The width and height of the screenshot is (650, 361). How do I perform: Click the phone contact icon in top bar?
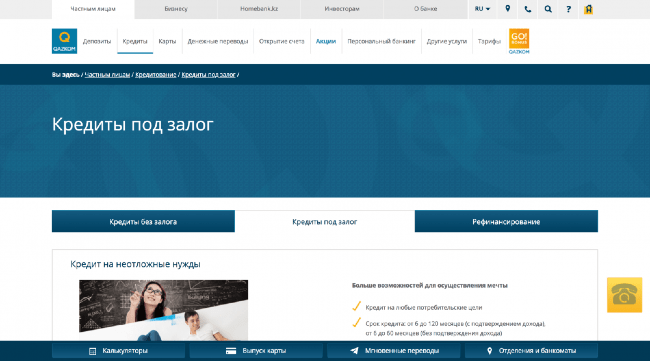pos(528,9)
